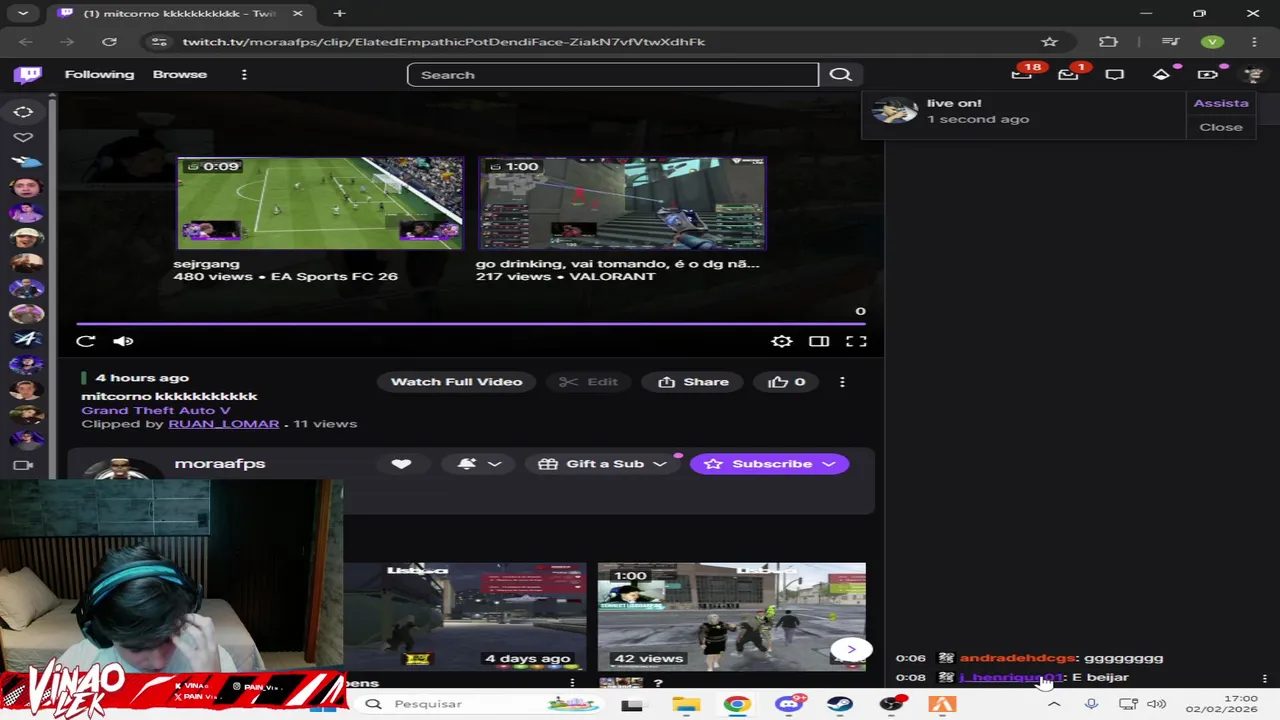Viewport: 1280px width, 720px height.
Task: Seek on the purple clip progress bar
Action: [471, 323]
